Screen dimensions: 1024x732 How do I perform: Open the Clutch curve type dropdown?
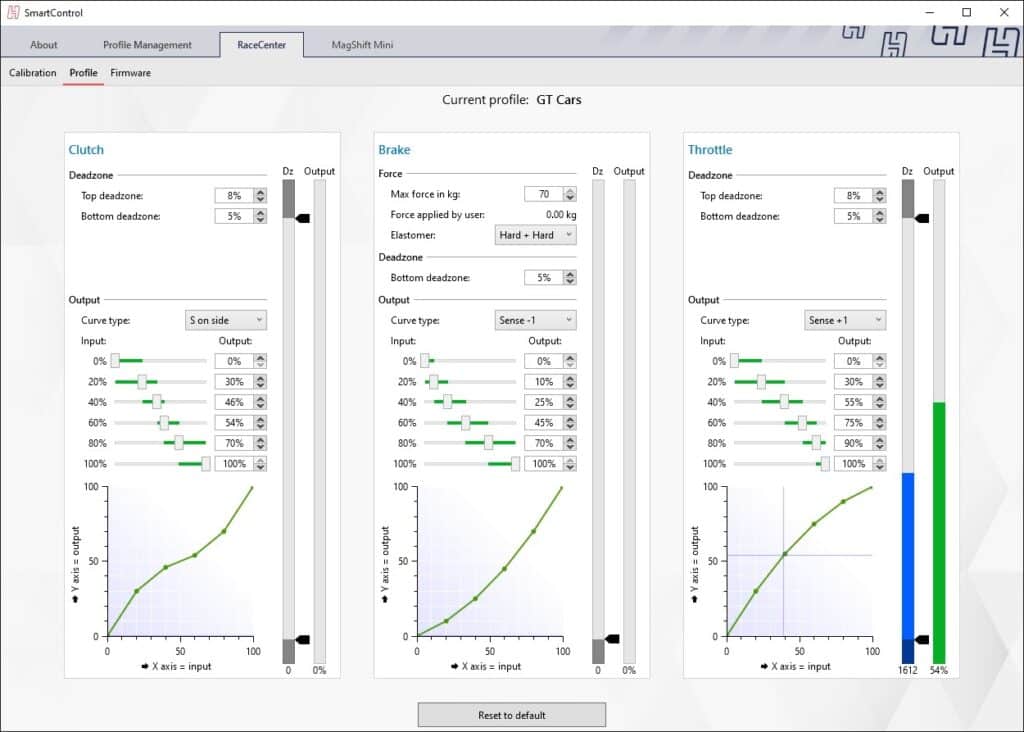(x=226, y=320)
